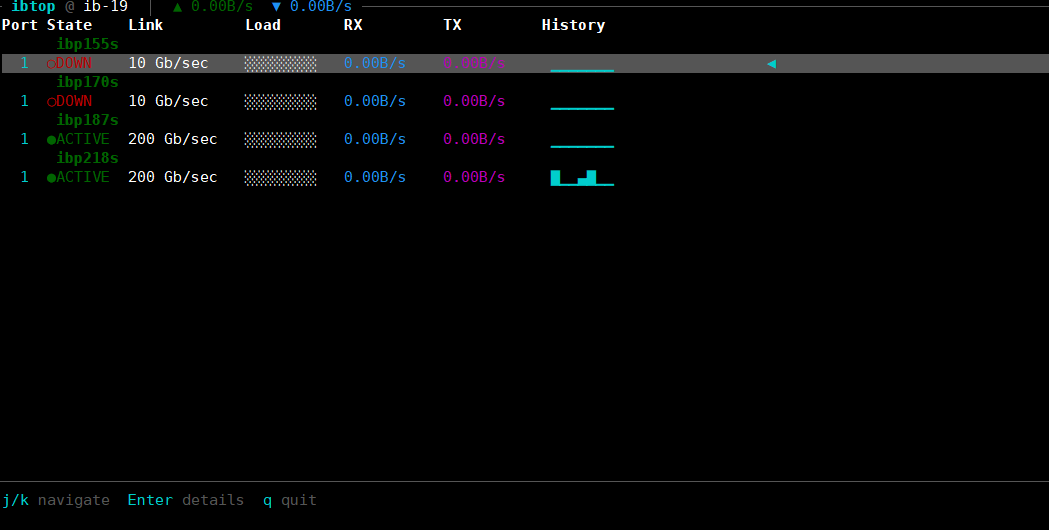Click the 10 Gb/sec link speed for ibp155s
Screen dimensions: 1049x530
[x=168, y=64]
